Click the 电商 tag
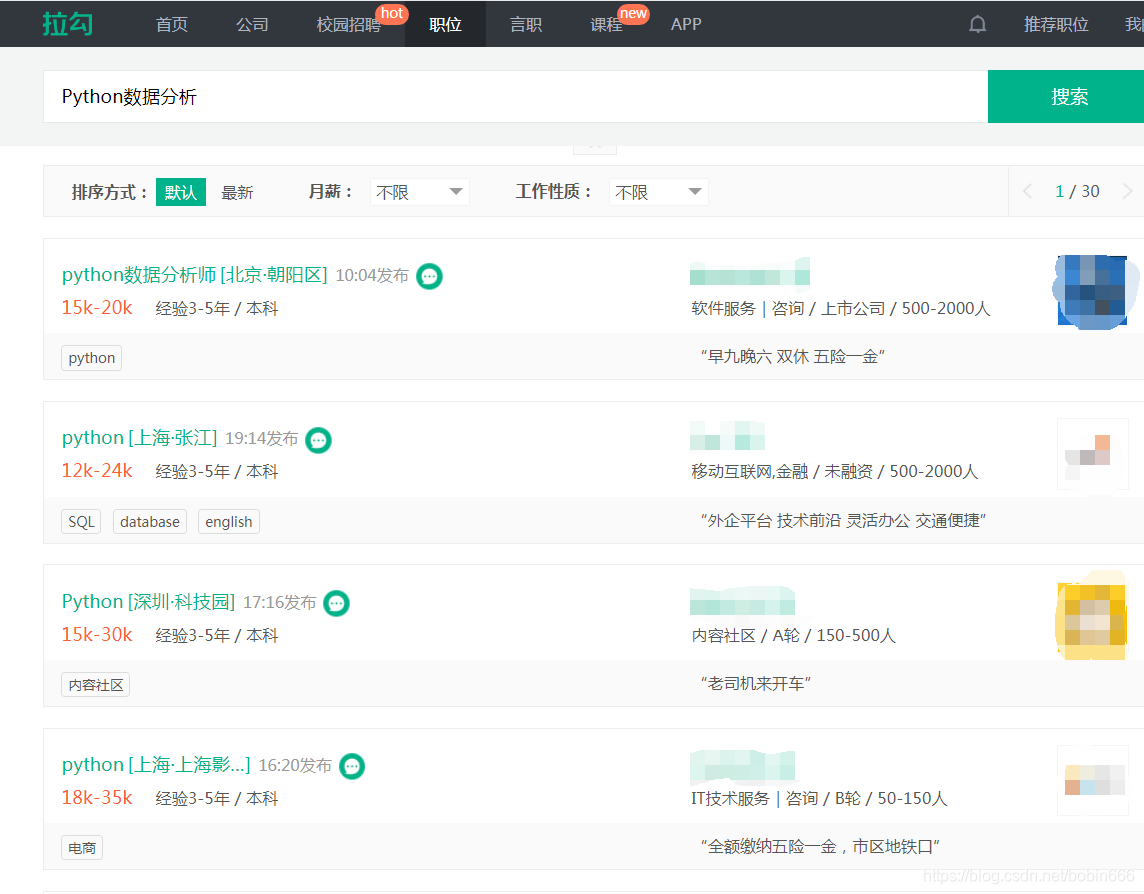Image resolution: width=1144 pixels, height=894 pixels. point(82,848)
